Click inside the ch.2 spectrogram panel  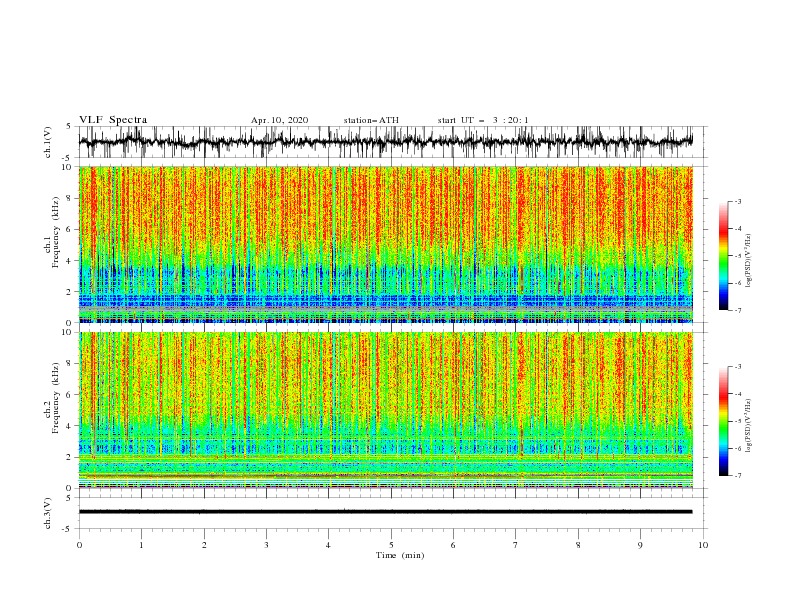[x=386, y=410]
